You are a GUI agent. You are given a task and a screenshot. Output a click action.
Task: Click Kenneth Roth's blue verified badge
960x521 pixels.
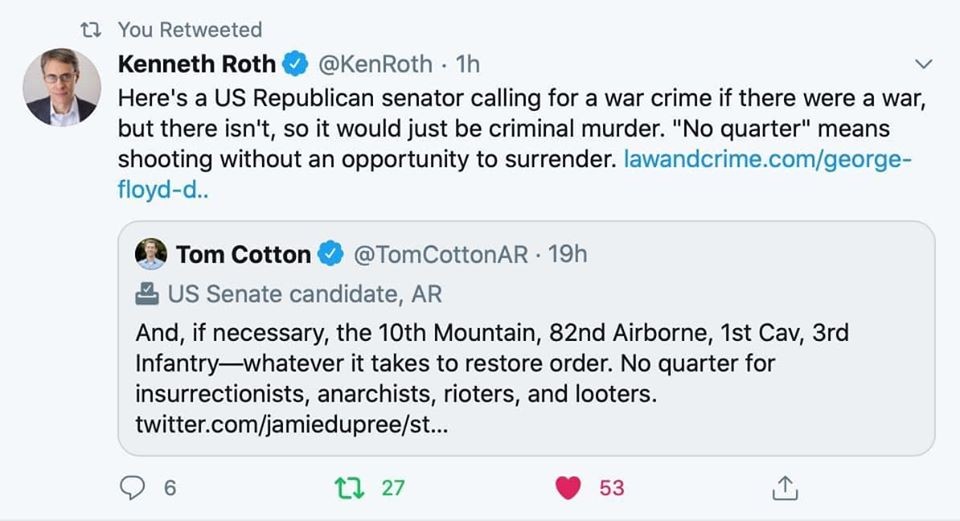(295, 65)
